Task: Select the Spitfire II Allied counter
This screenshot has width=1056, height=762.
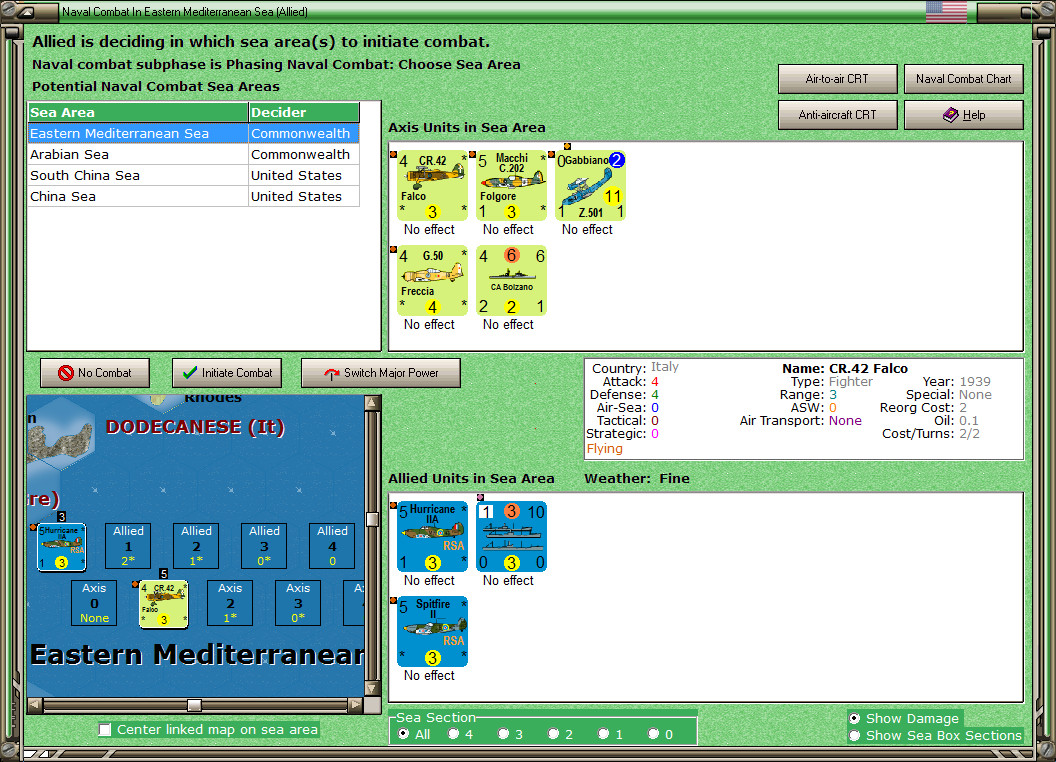Action: point(432,631)
